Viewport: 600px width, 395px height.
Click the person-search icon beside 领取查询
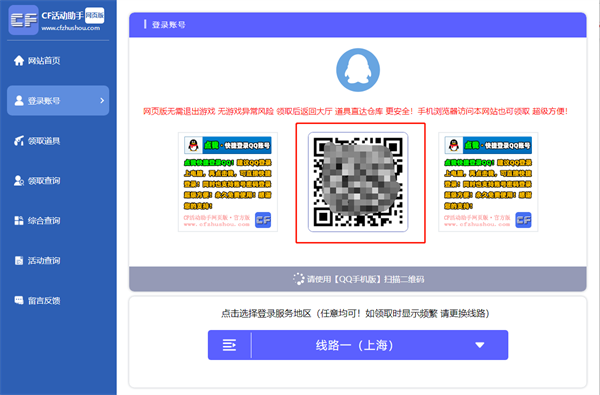coord(19,181)
